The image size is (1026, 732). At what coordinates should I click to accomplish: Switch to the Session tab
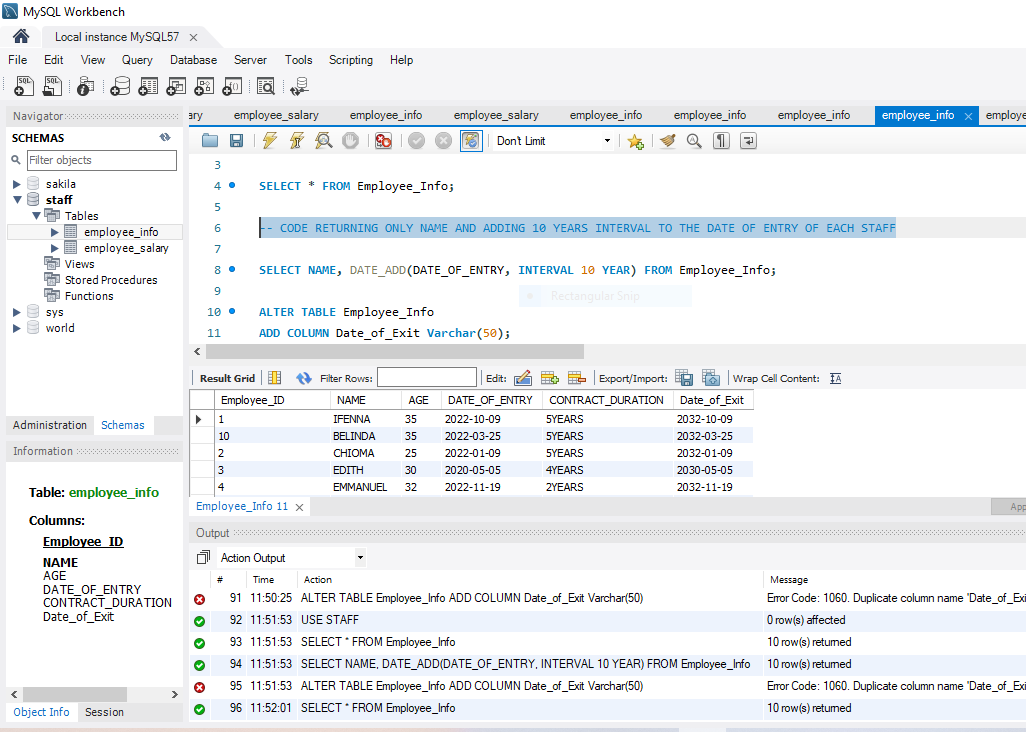(104, 712)
